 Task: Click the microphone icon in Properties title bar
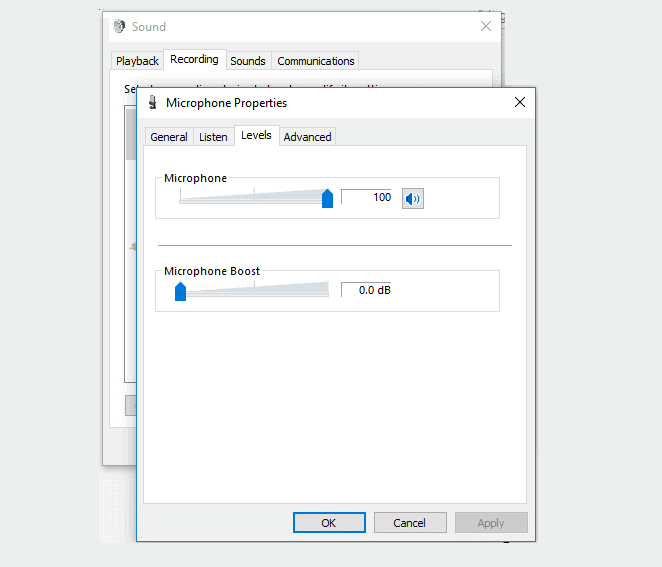point(153,102)
